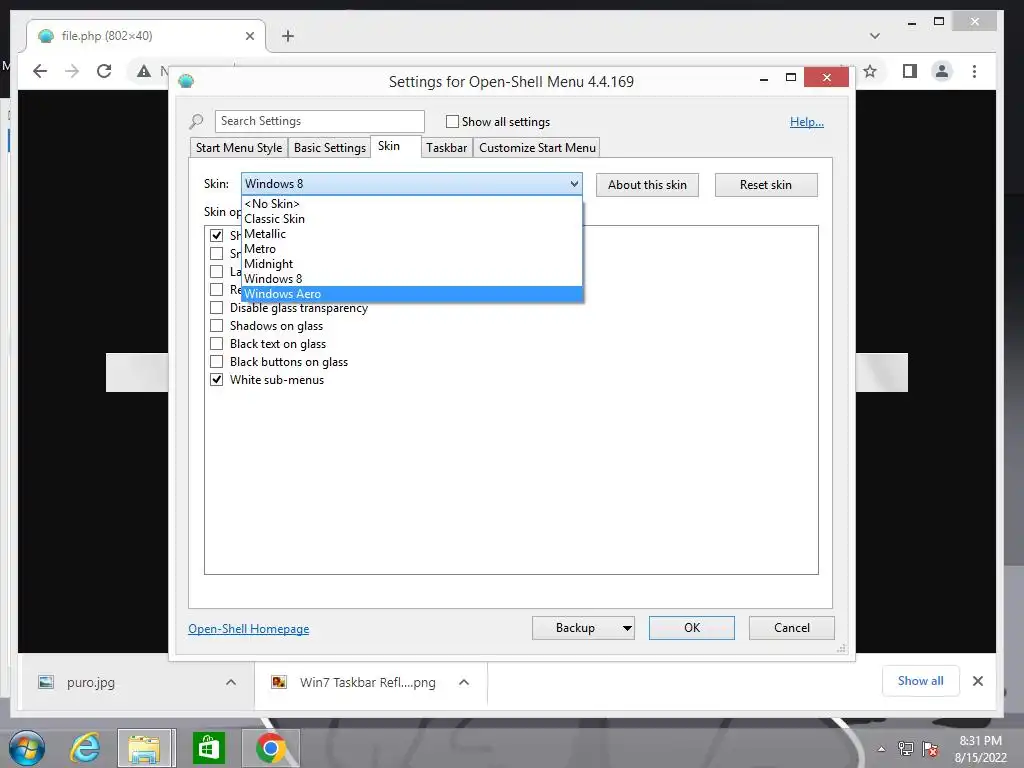Select the Skin tab
Screen dimensions: 1024x768
coord(396,146)
